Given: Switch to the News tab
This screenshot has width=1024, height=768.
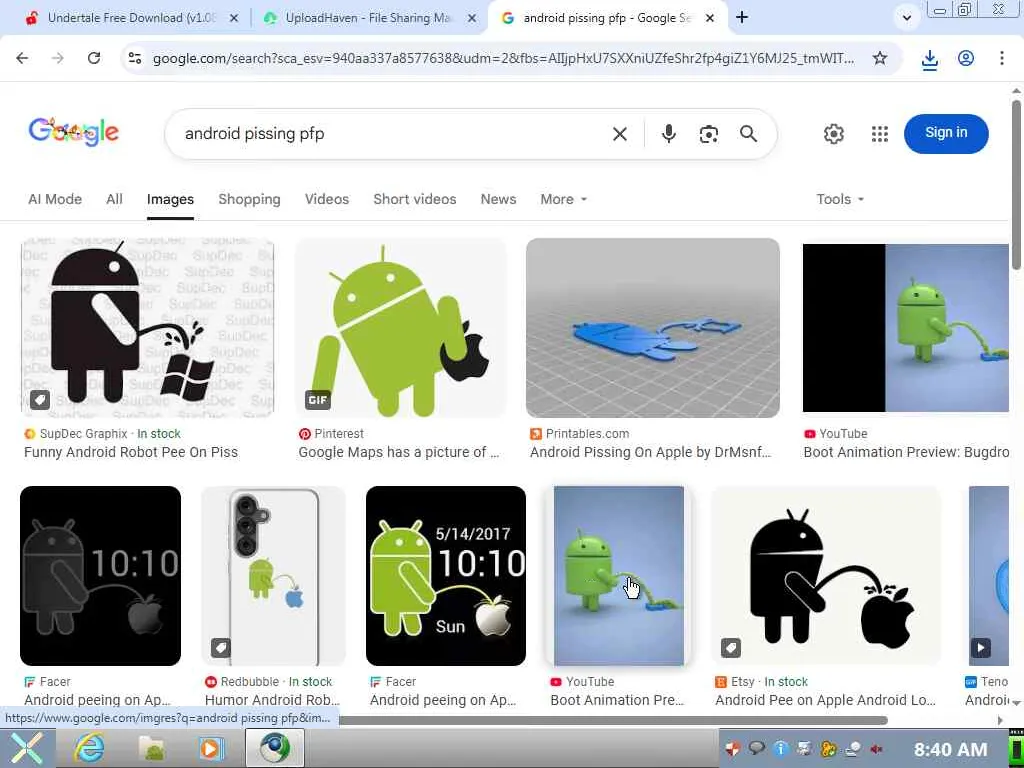Looking at the screenshot, I should [x=498, y=199].
